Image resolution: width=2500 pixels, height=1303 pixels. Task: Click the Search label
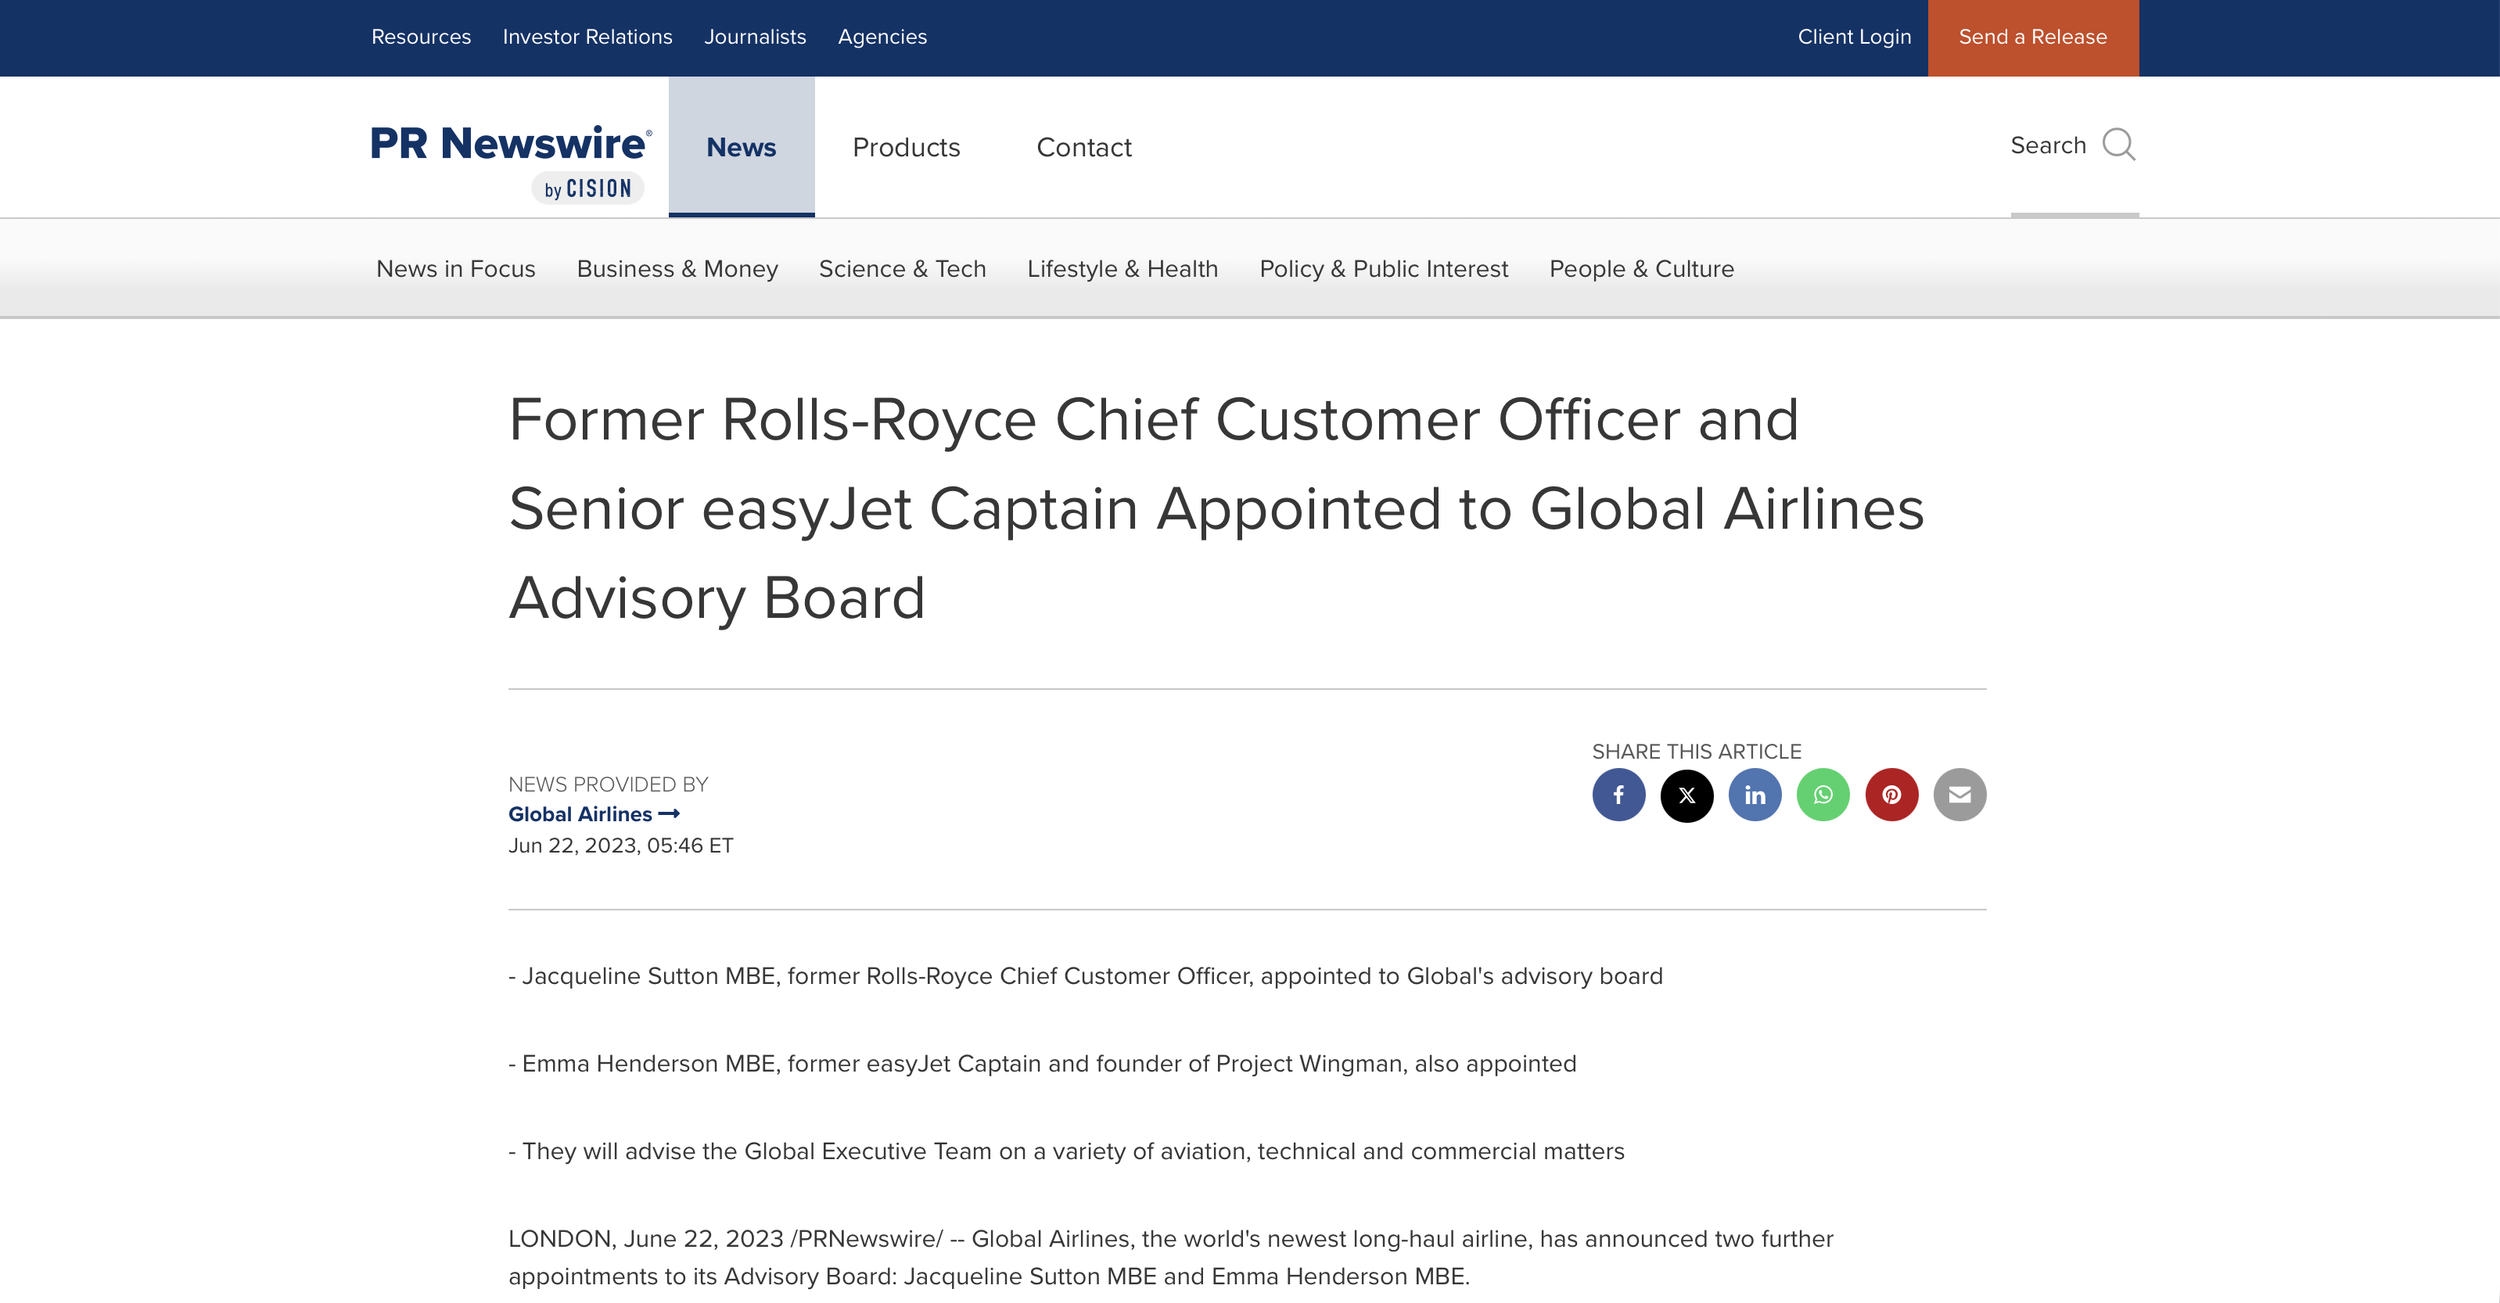pyautogui.click(x=2048, y=145)
